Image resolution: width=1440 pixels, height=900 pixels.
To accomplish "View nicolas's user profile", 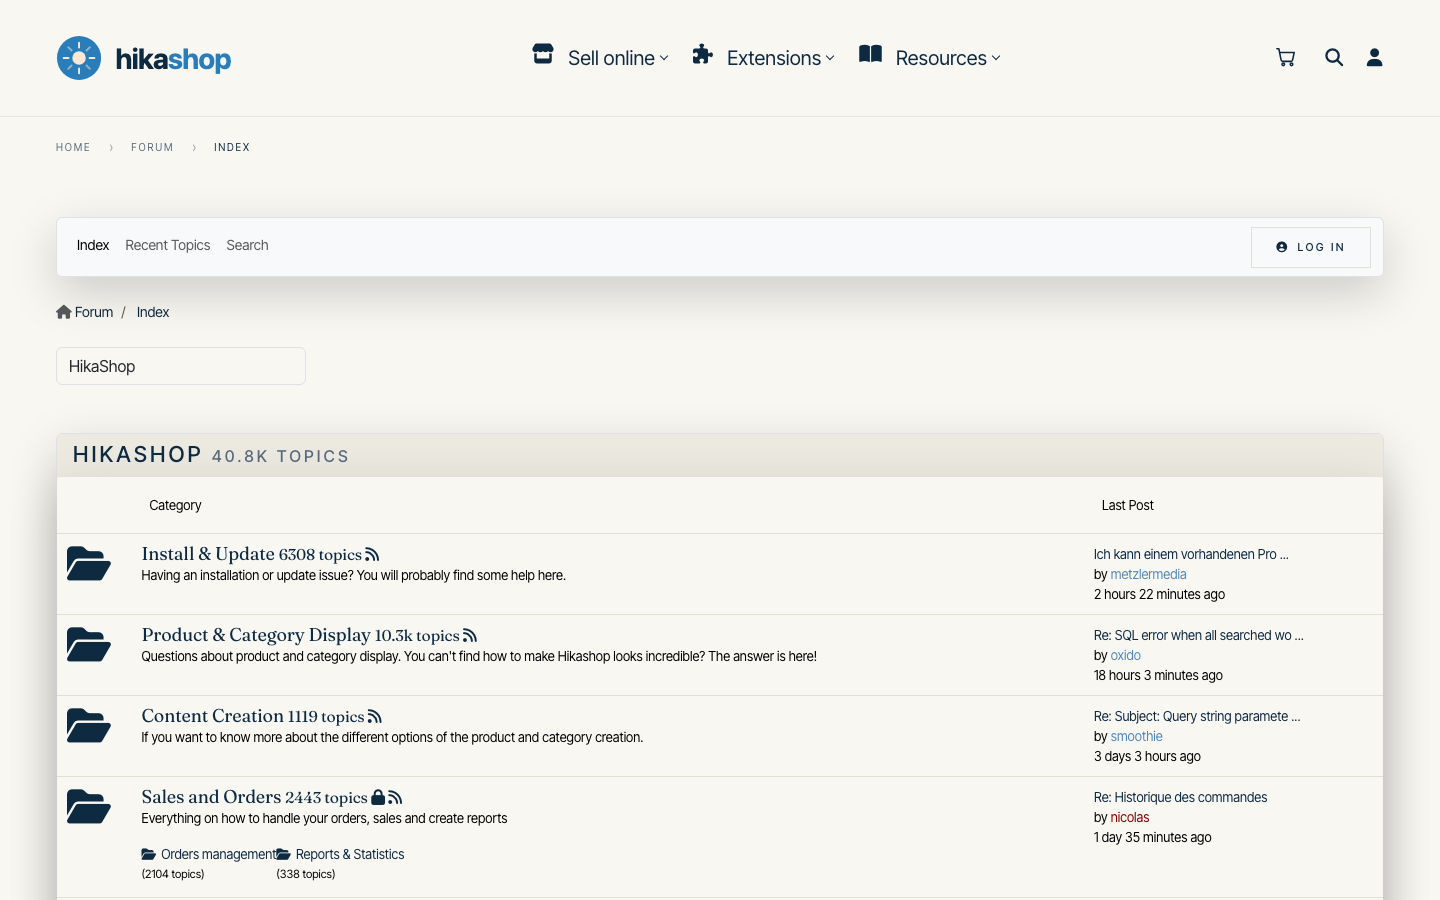I will [x=1130, y=817].
